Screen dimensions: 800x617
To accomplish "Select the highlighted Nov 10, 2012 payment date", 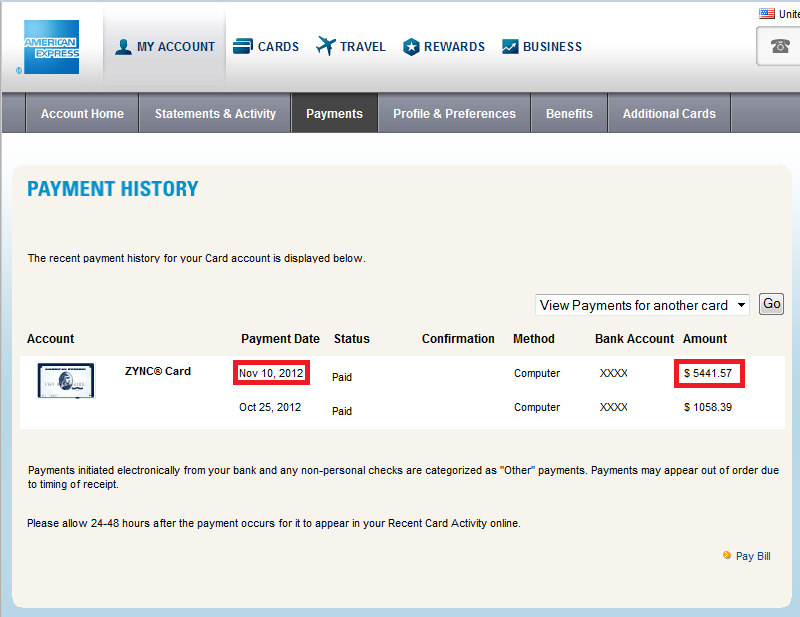I will click(x=271, y=372).
